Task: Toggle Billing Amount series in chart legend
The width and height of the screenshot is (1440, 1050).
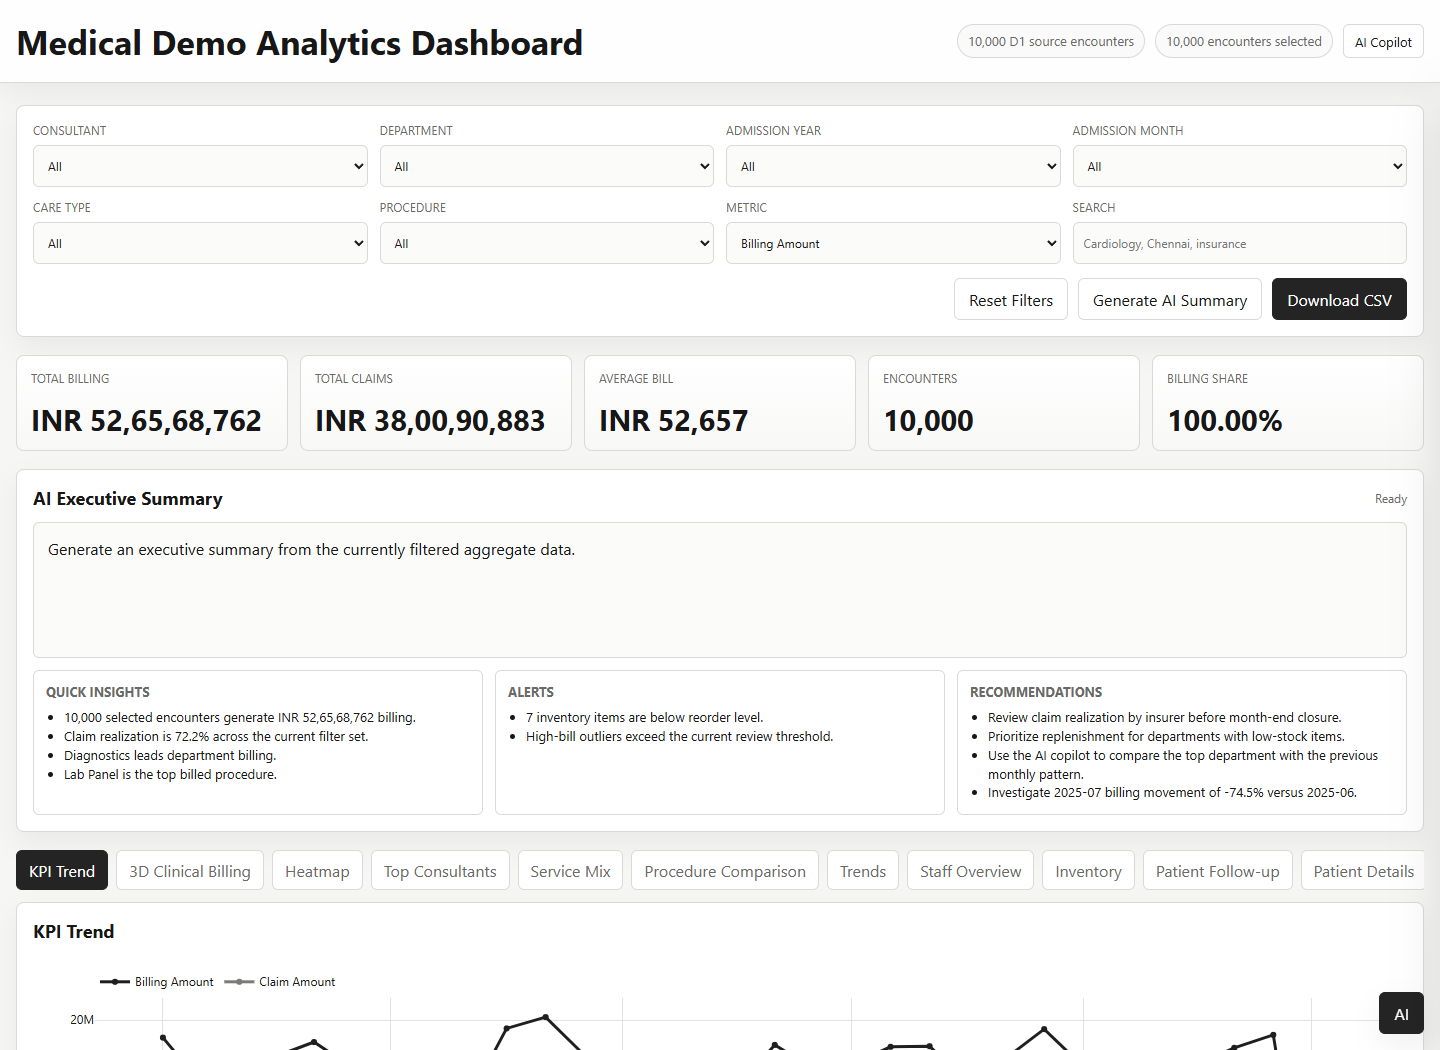Action: click(x=157, y=982)
